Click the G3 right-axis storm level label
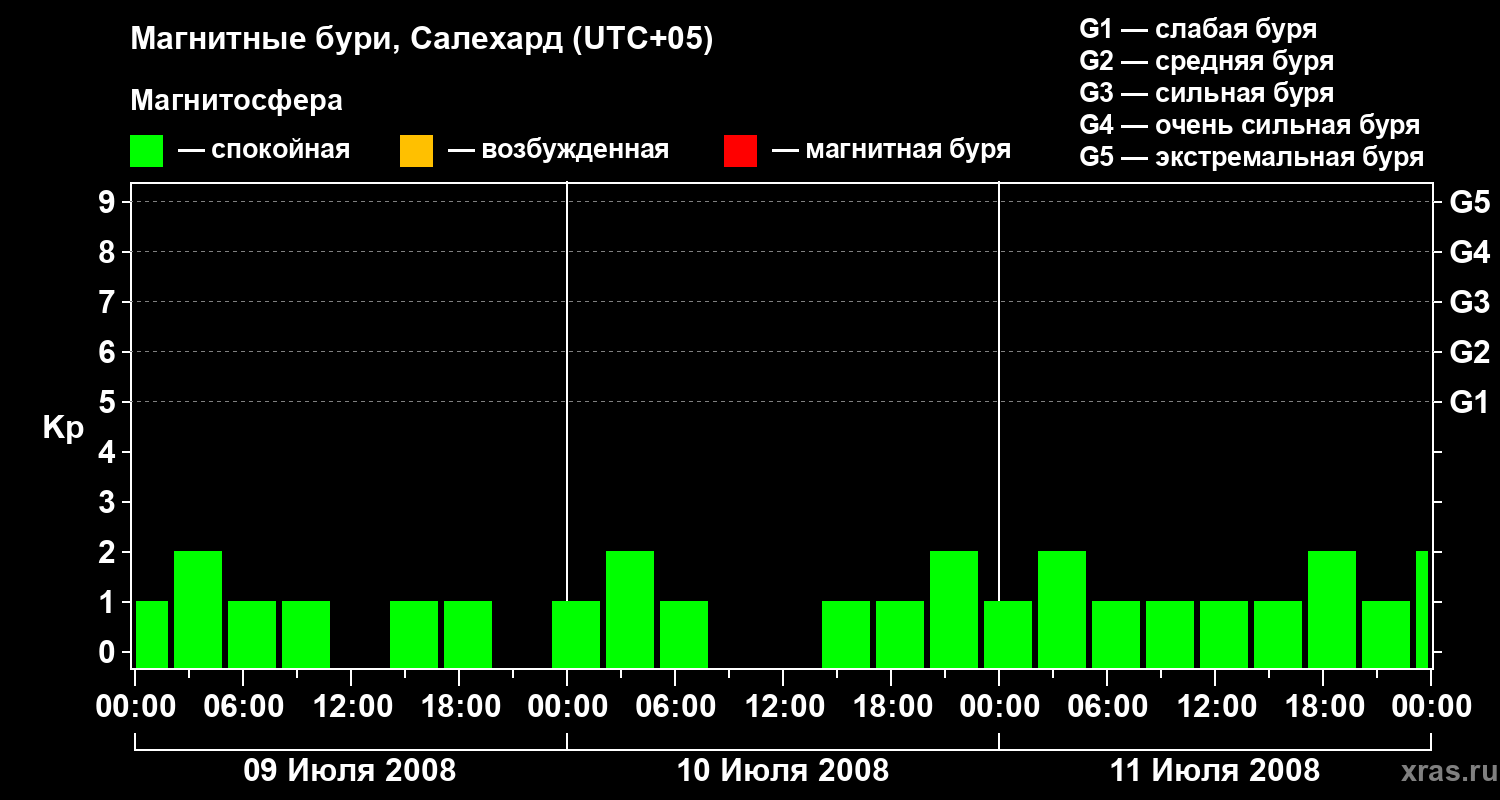 1469,302
